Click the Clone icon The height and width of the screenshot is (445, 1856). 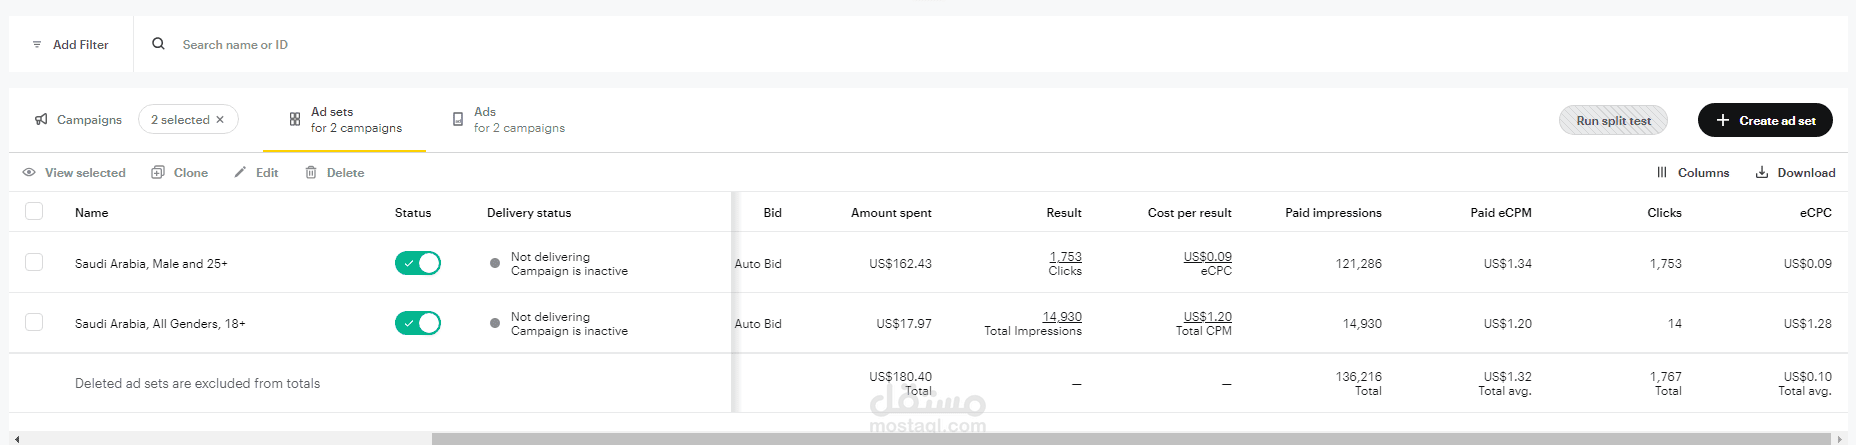(158, 172)
